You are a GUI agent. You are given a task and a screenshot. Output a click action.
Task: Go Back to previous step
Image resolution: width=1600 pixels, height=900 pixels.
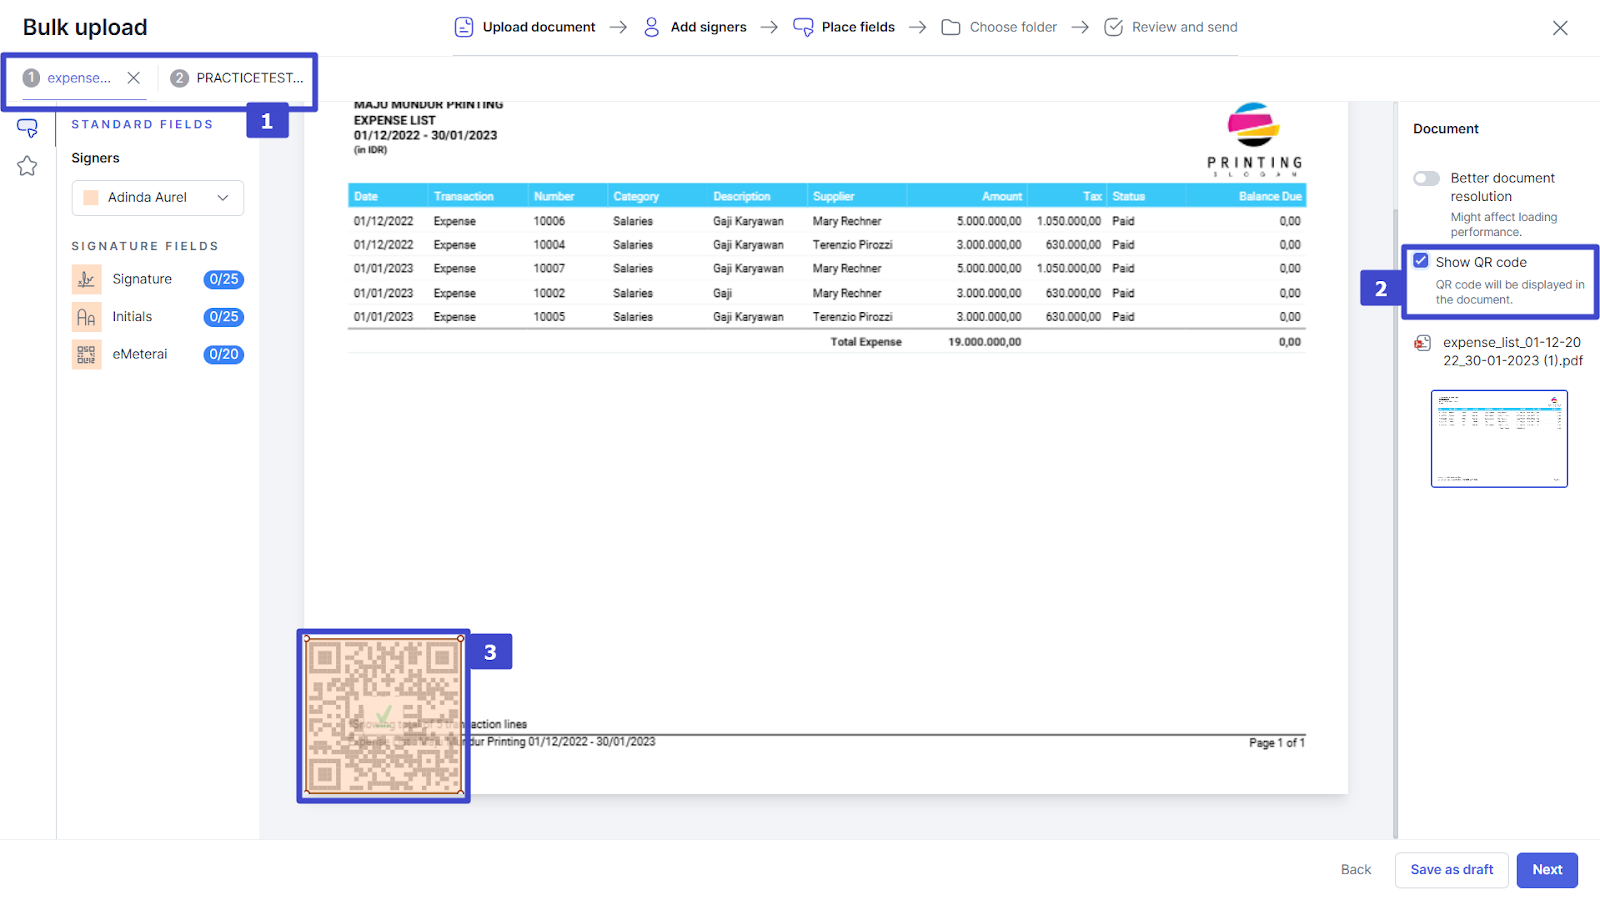pos(1356,870)
